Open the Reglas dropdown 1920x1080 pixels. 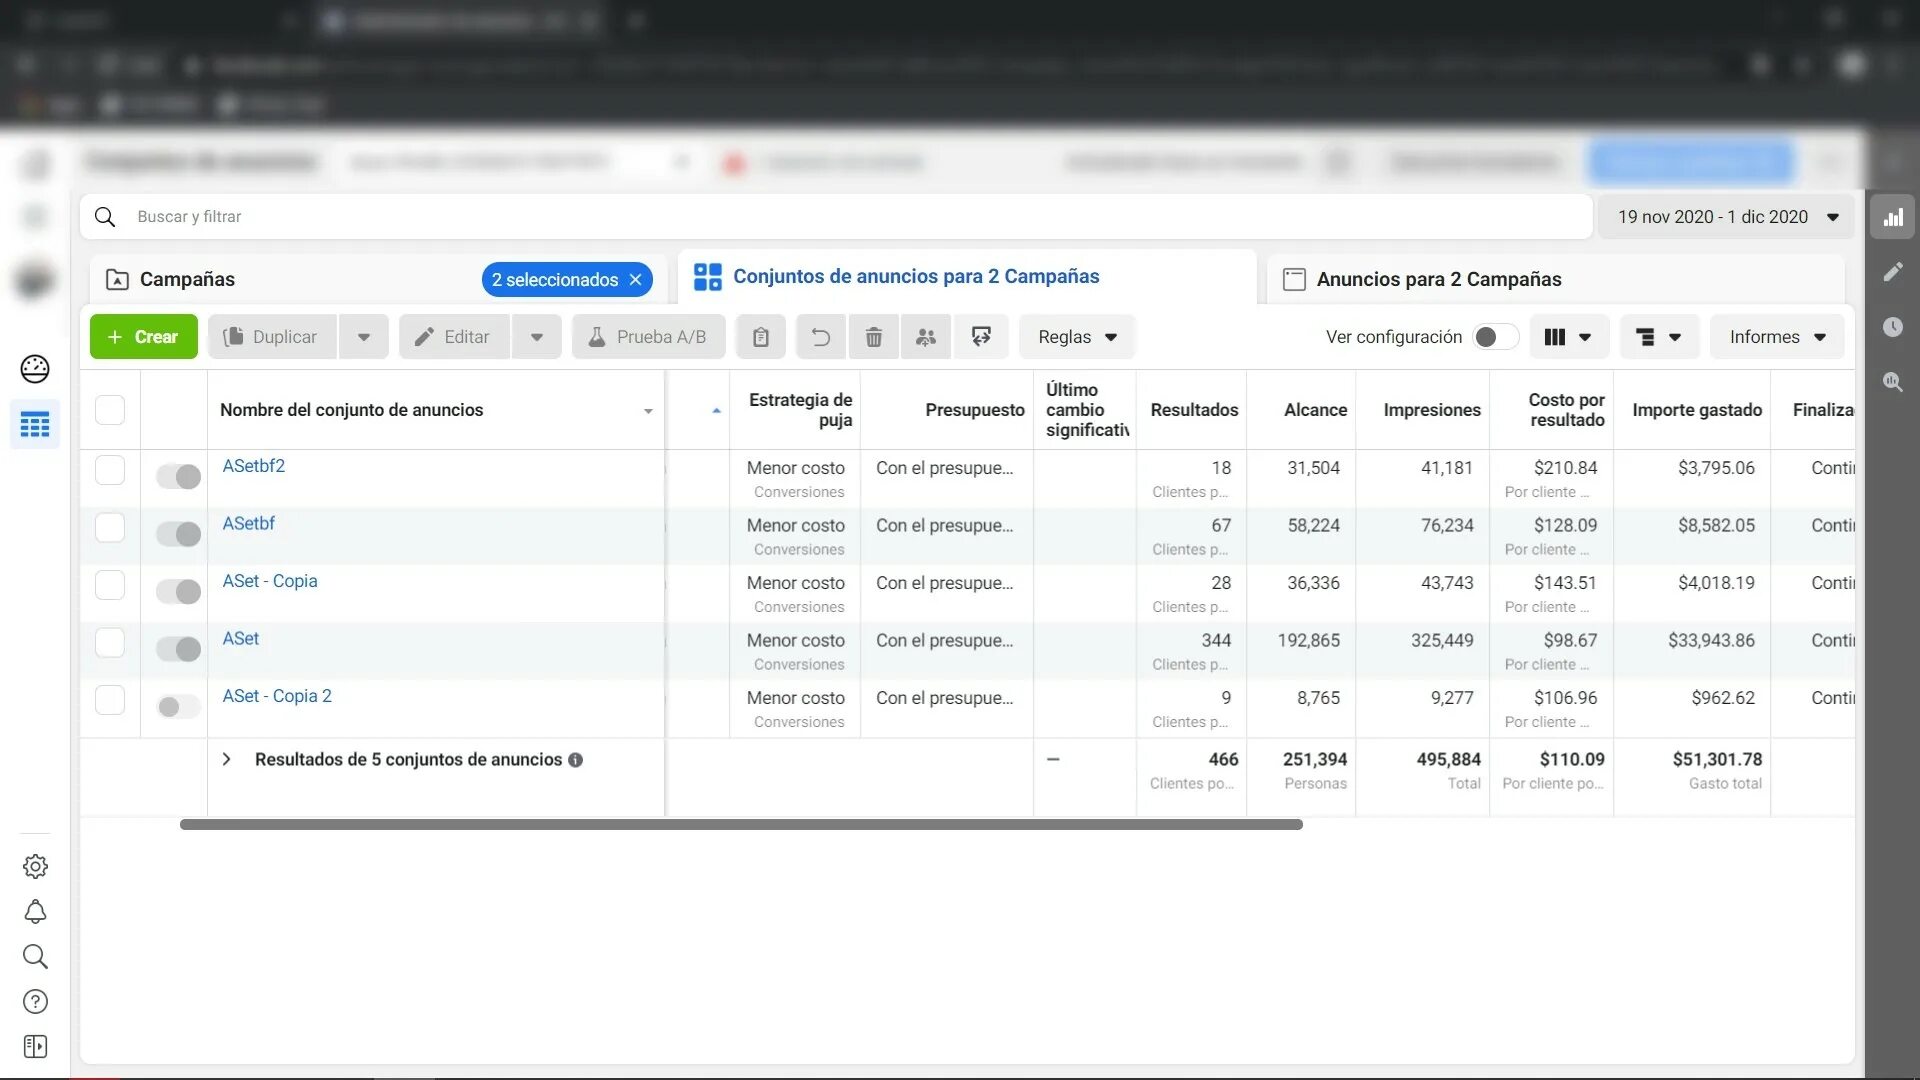pos(1077,337)
